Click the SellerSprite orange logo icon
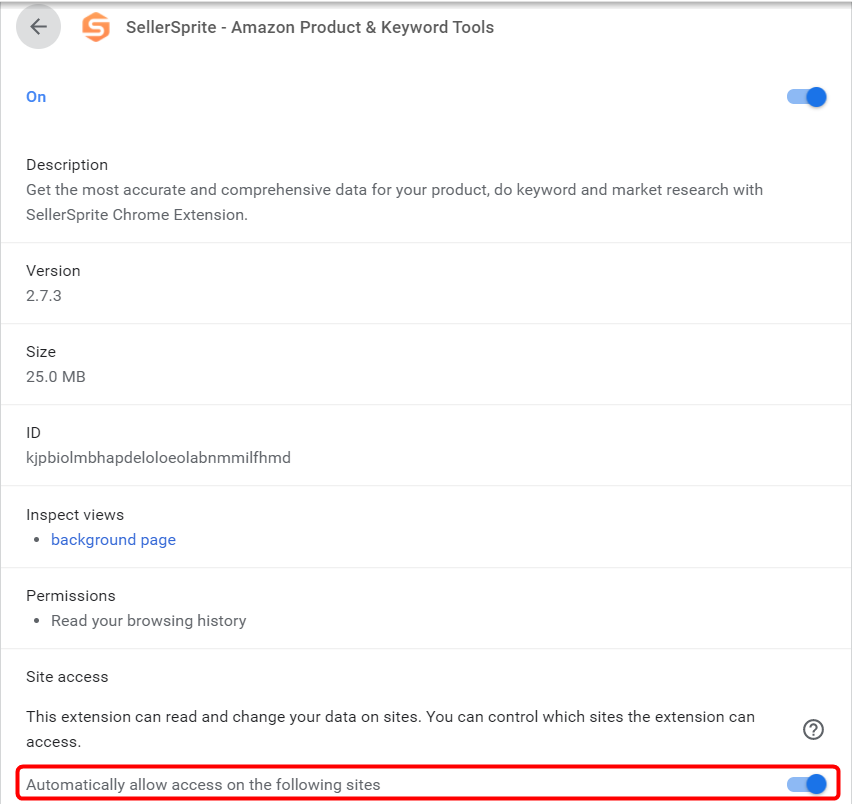This screenshot has height=804, width=852. click(x=96, y=28)
